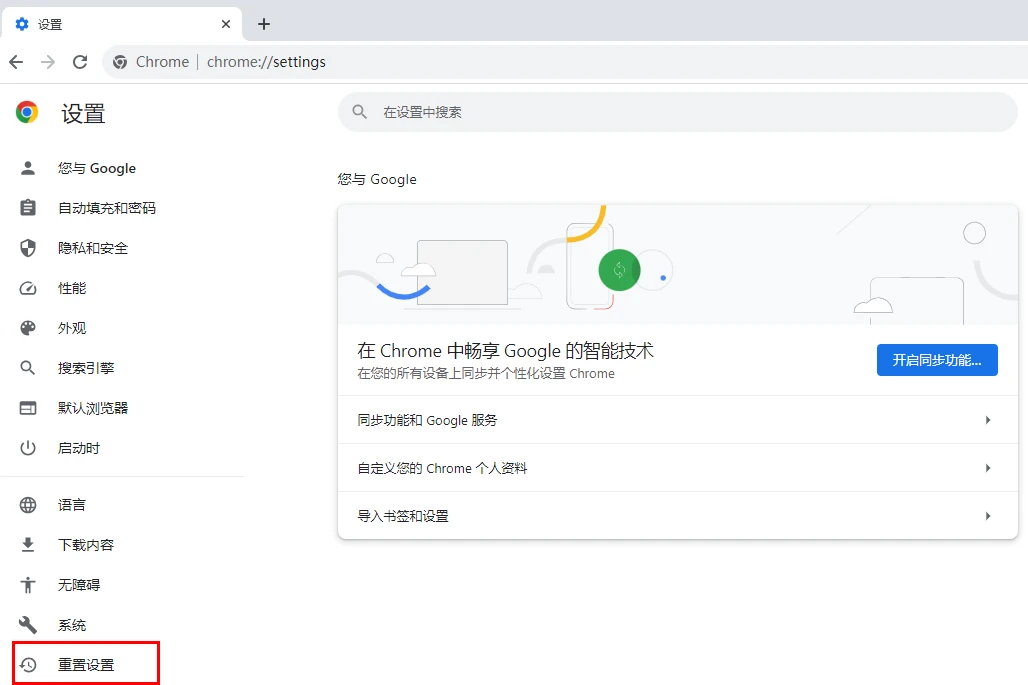Click the forward navigation arrow
The width and height of the screenshot is (1028, 685).
click(x=48, y=62)
